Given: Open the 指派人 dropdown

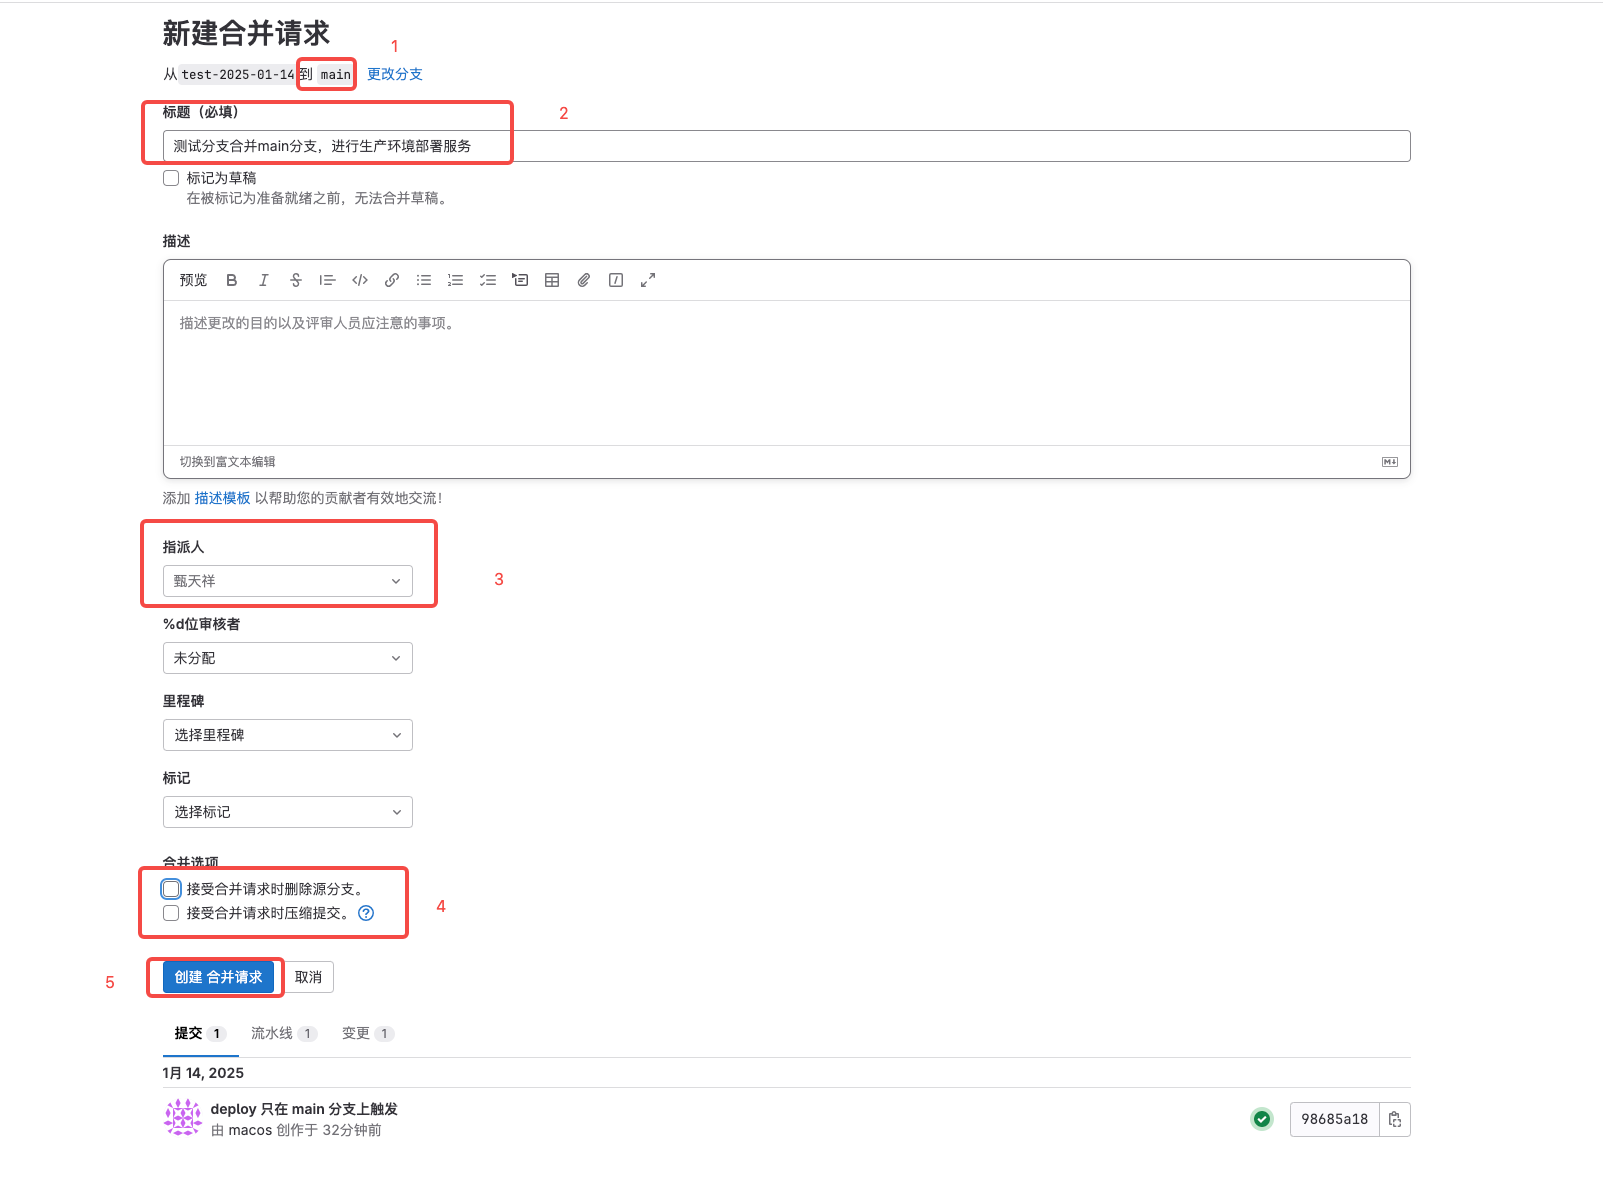Looking at the screenshot, I should (288, 581).
